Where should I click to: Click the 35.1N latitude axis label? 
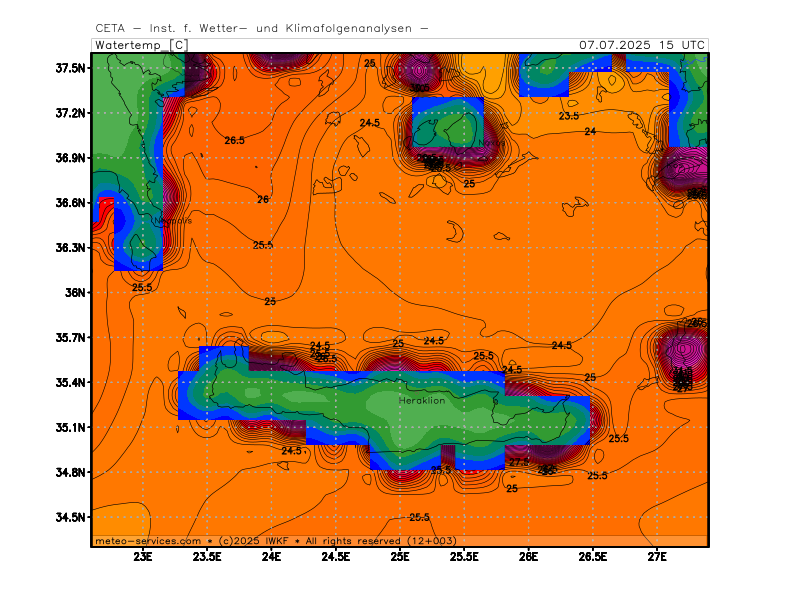pyautogui.click(x=70, y=427)
